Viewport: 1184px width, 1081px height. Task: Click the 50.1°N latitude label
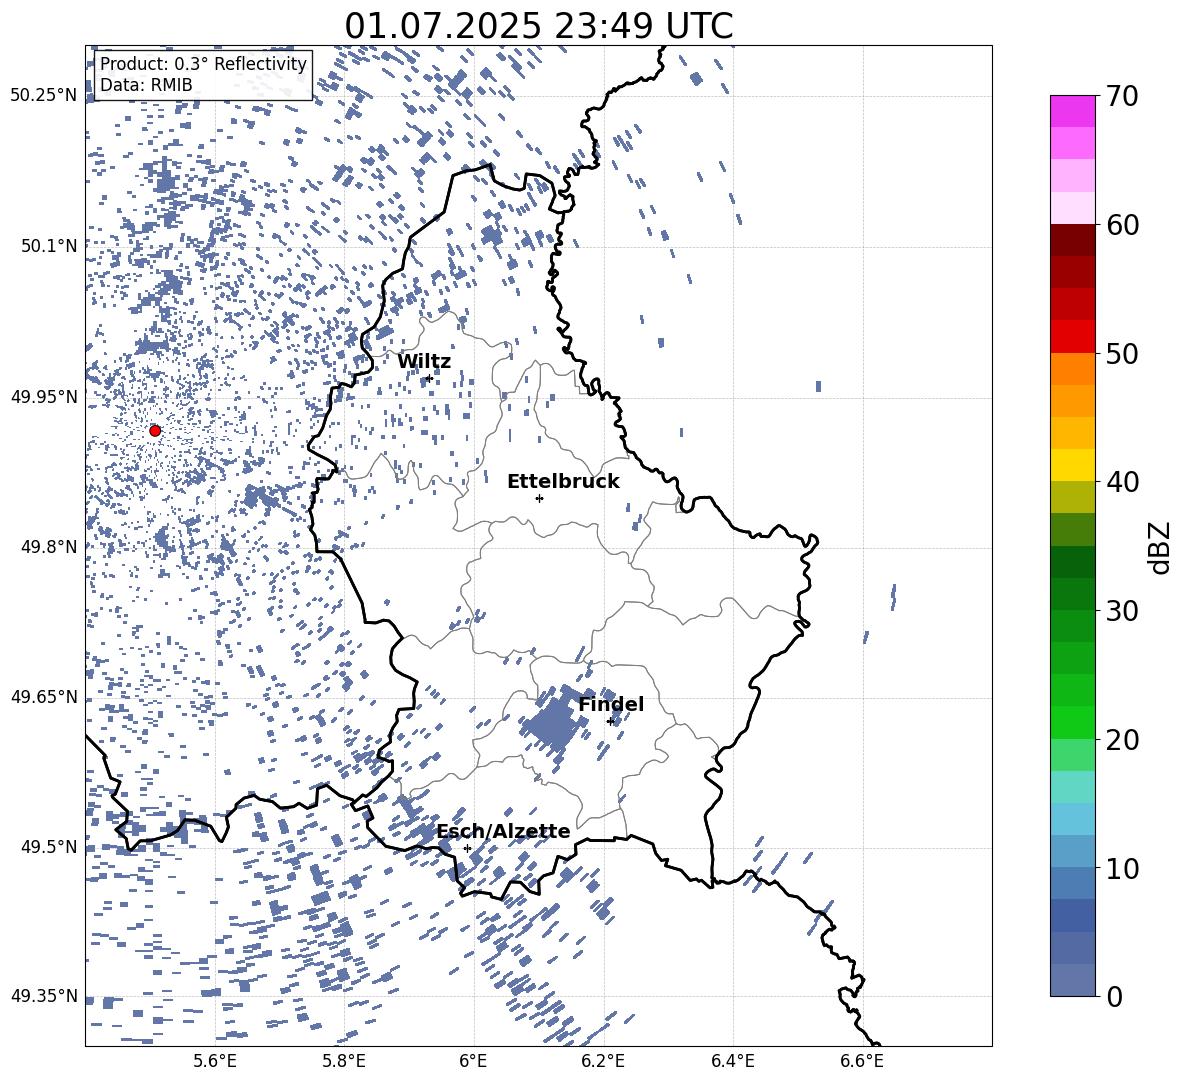coord(49,246)
